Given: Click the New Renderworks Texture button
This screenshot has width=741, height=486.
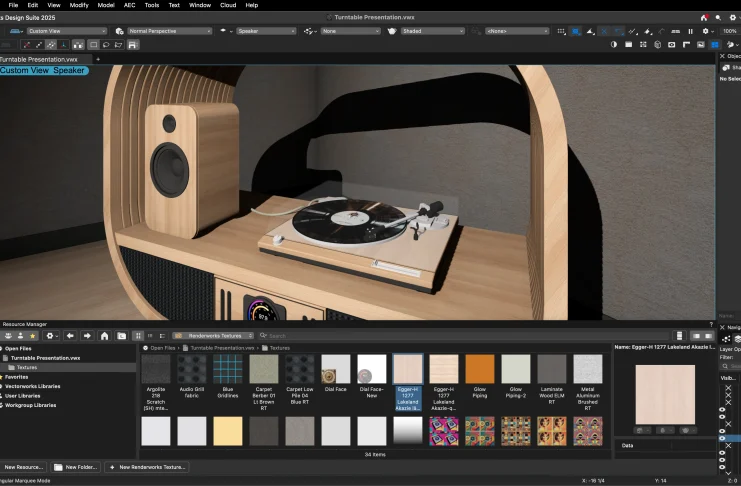Looking at the screenshot, I should (146, 467).
